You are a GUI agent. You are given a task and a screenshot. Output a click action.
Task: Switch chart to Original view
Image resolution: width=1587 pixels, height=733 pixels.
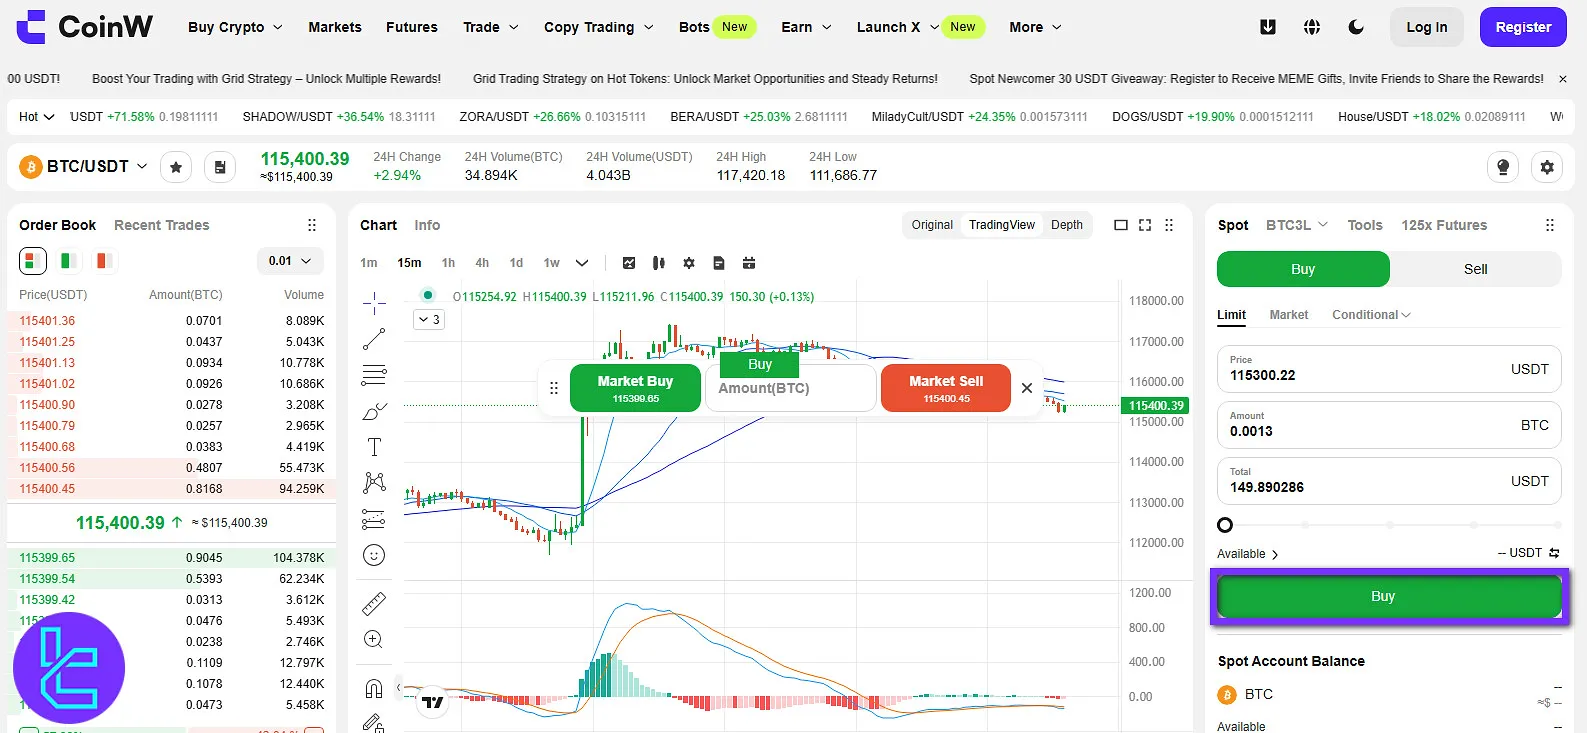click(x=932, y=225)
